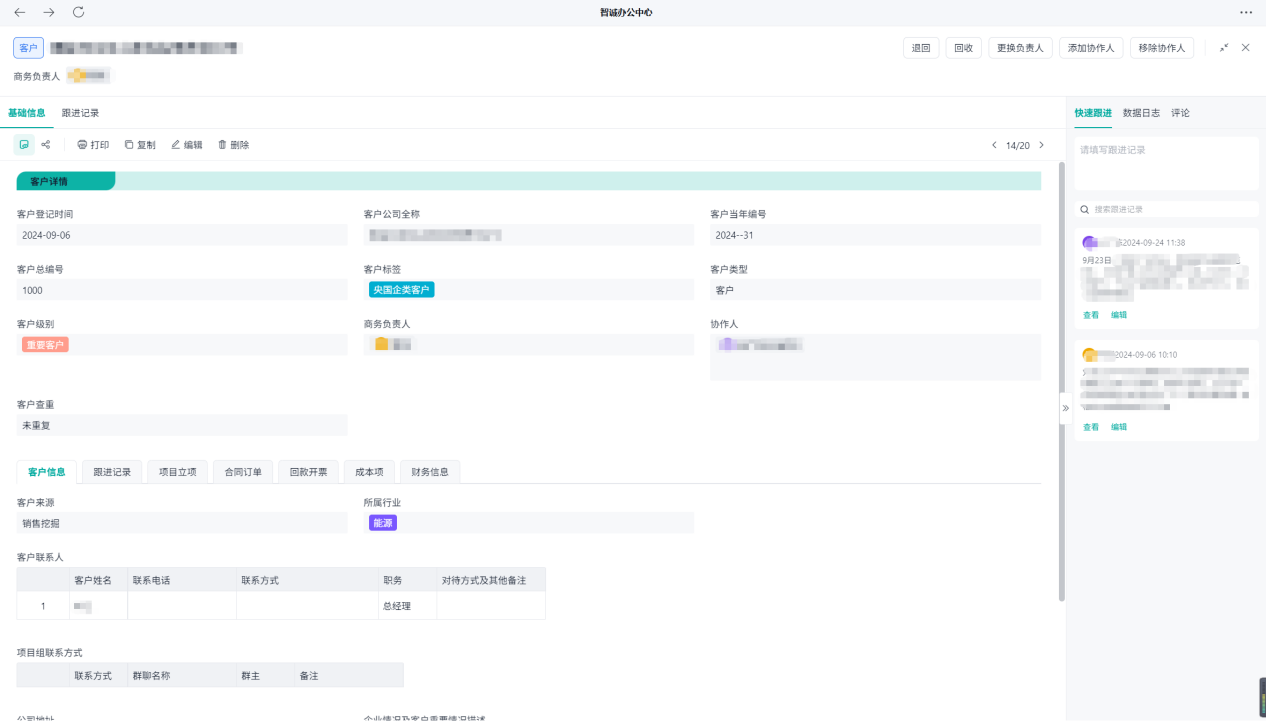Copy the record with 复制
Screen dimensions: 1266x721
coord(140,145)
